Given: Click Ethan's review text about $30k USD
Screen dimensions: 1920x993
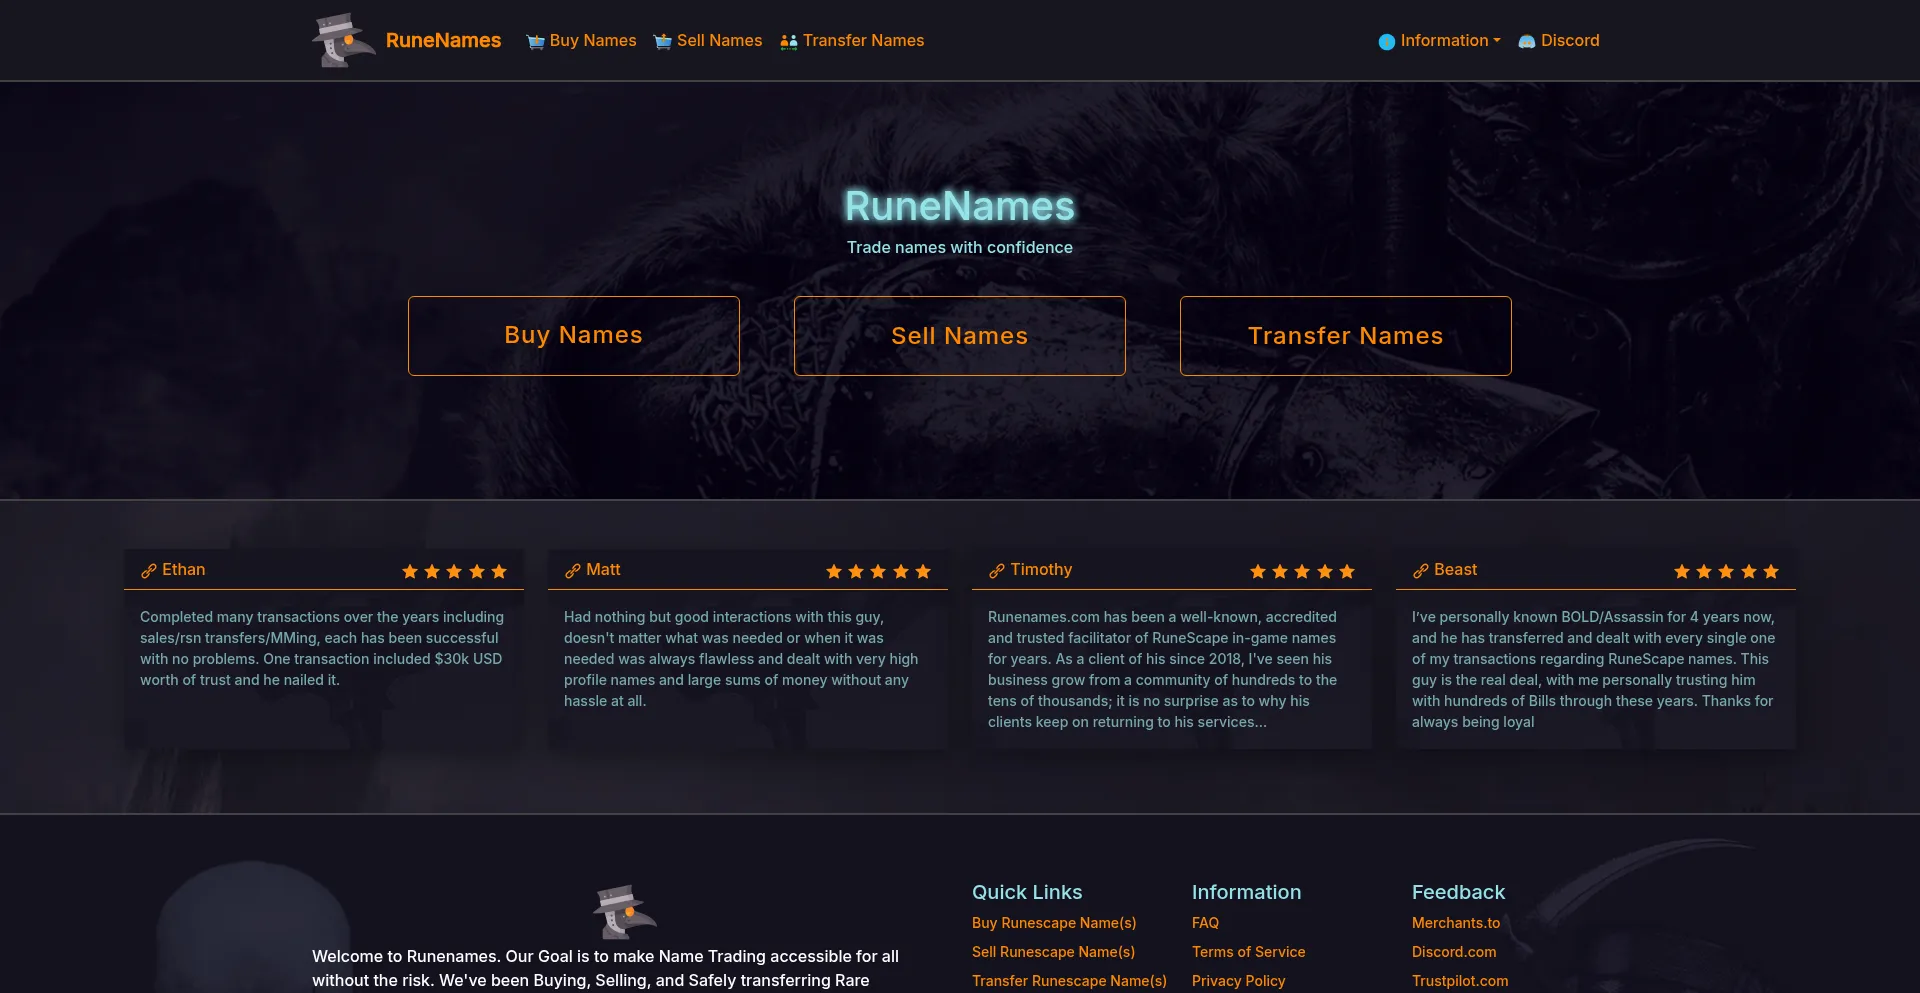Looking at the screenshot, I should (322, 648).
